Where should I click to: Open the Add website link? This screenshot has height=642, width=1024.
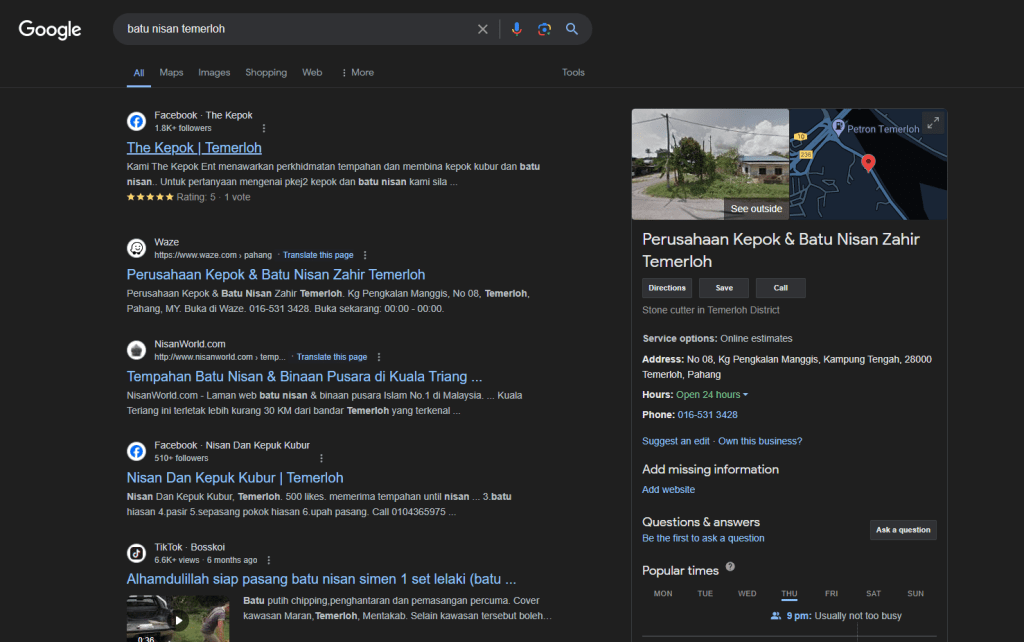668,490
